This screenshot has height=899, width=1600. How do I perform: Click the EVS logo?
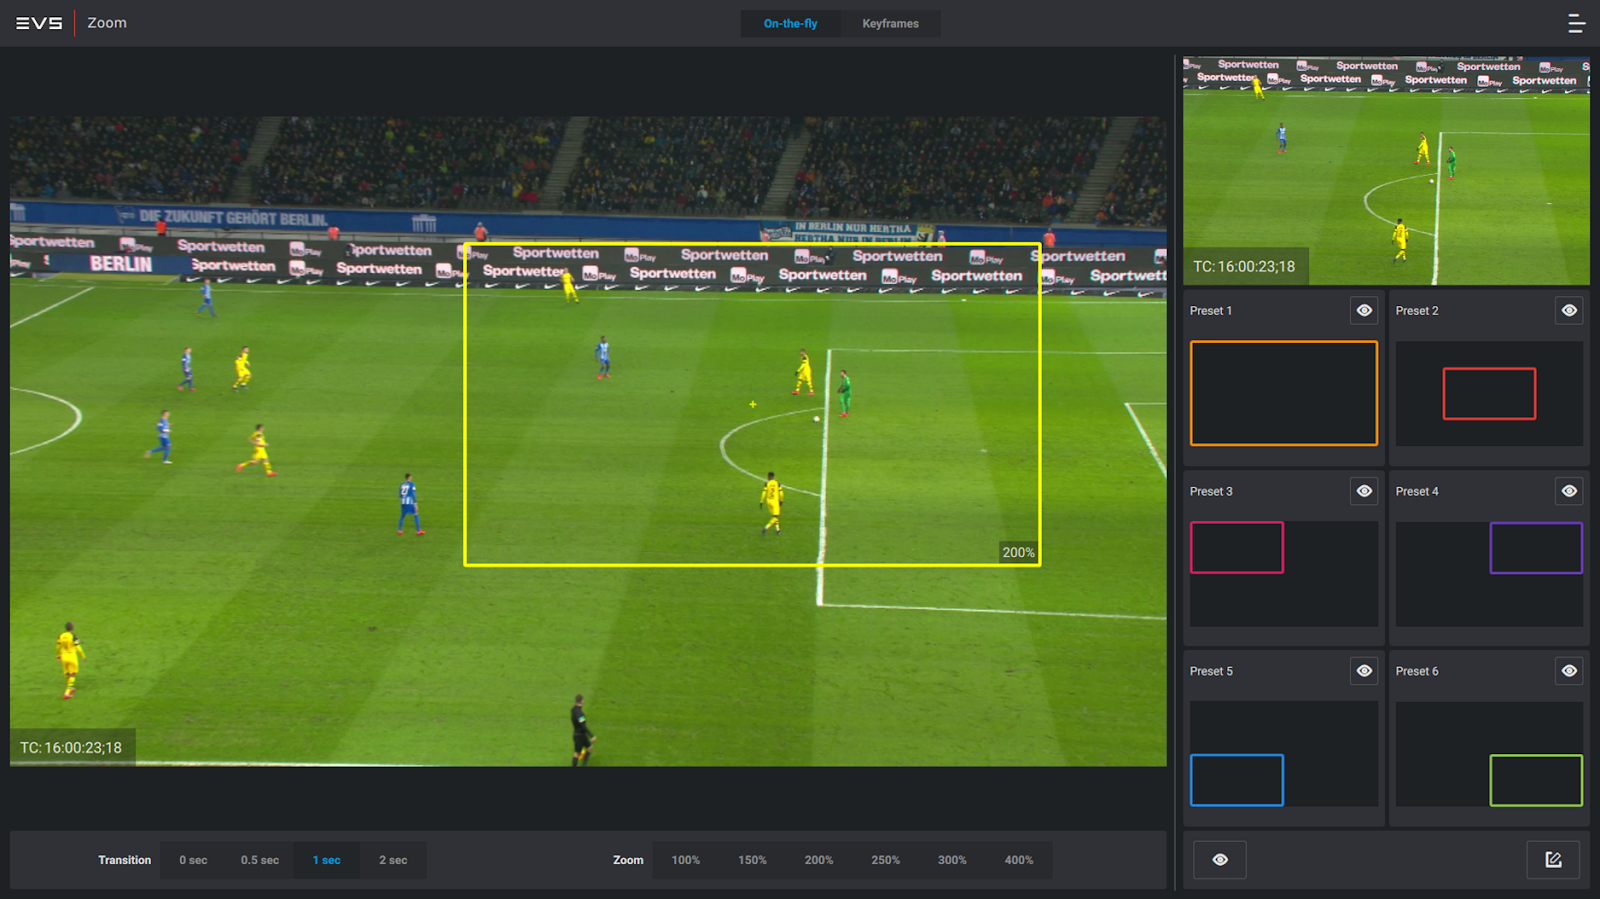(39, 23)
